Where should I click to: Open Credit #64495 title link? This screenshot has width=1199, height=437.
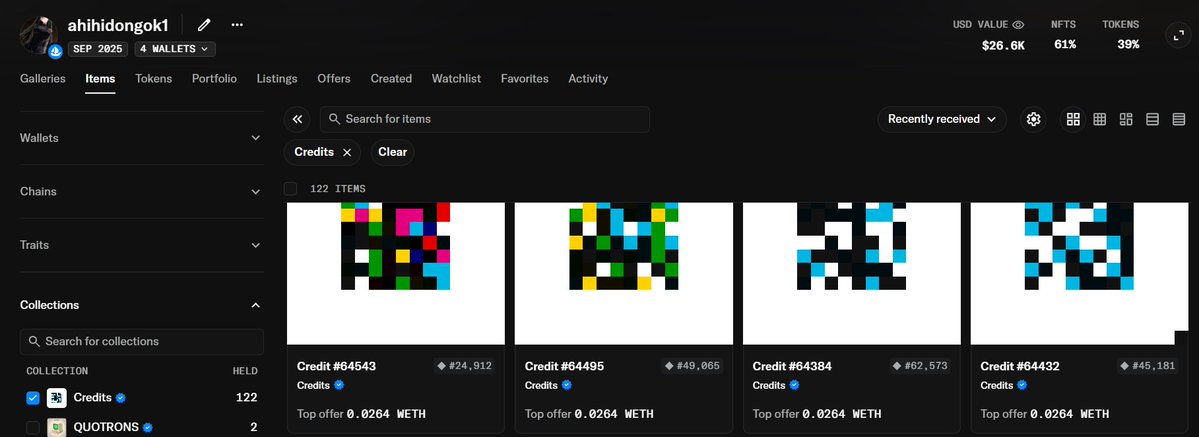point(564,367)
